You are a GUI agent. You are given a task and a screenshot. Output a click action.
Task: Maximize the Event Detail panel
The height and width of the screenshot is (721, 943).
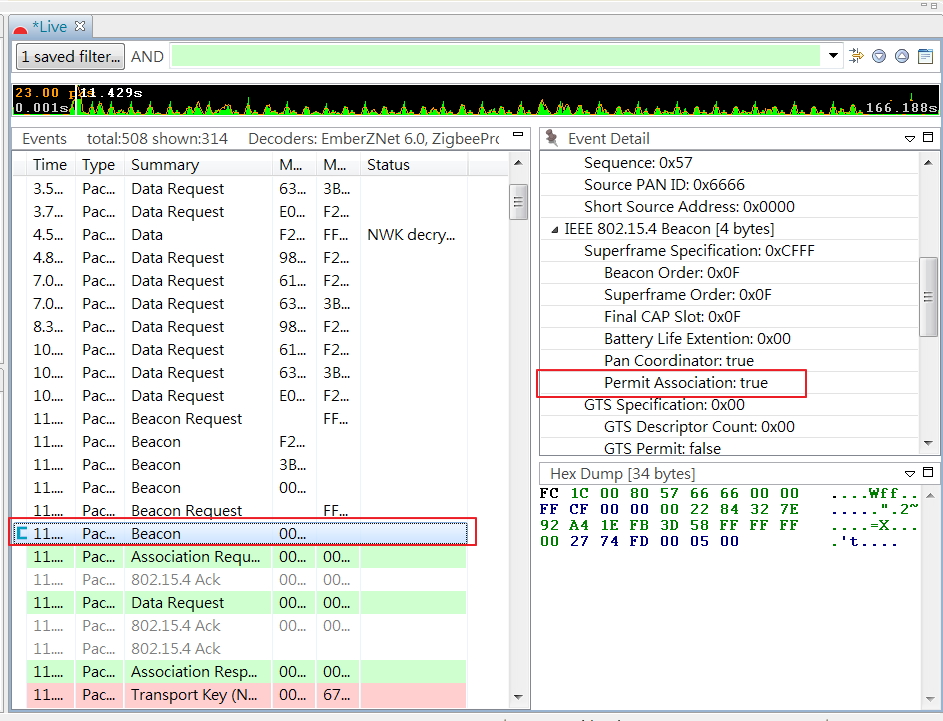(x=927, y=138)
